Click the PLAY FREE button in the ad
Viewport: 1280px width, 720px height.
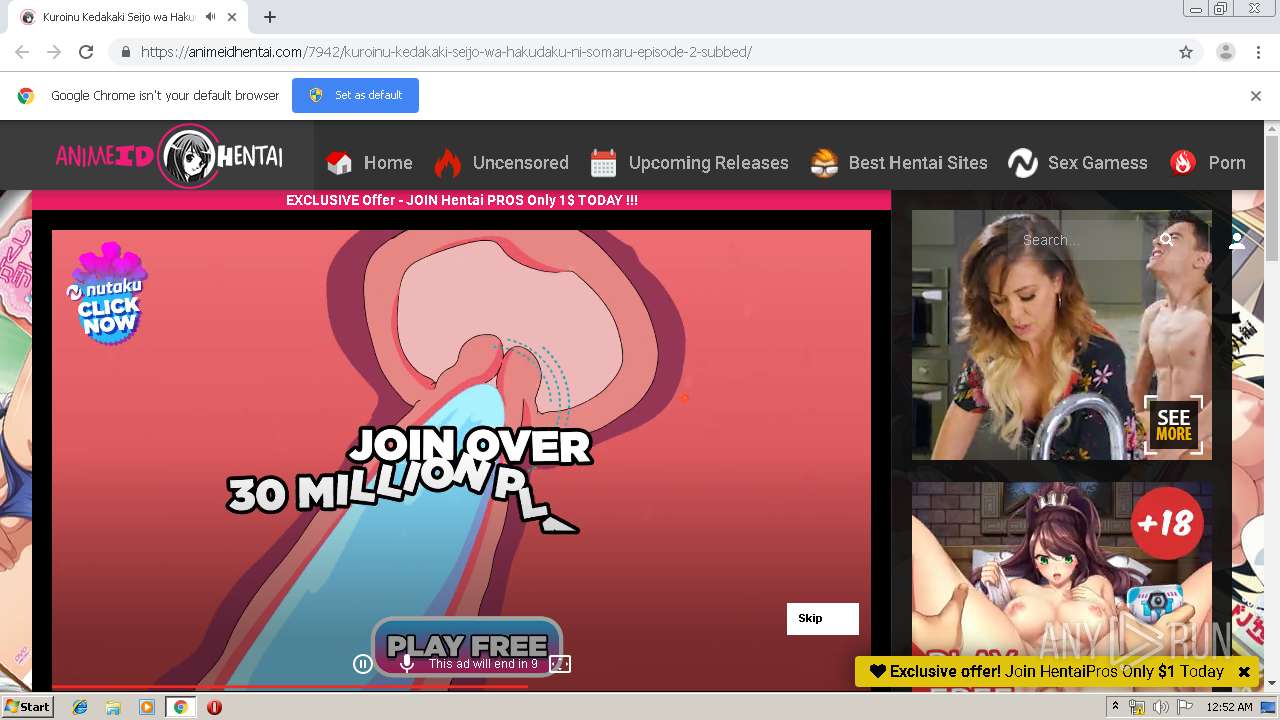coord(467,646)
